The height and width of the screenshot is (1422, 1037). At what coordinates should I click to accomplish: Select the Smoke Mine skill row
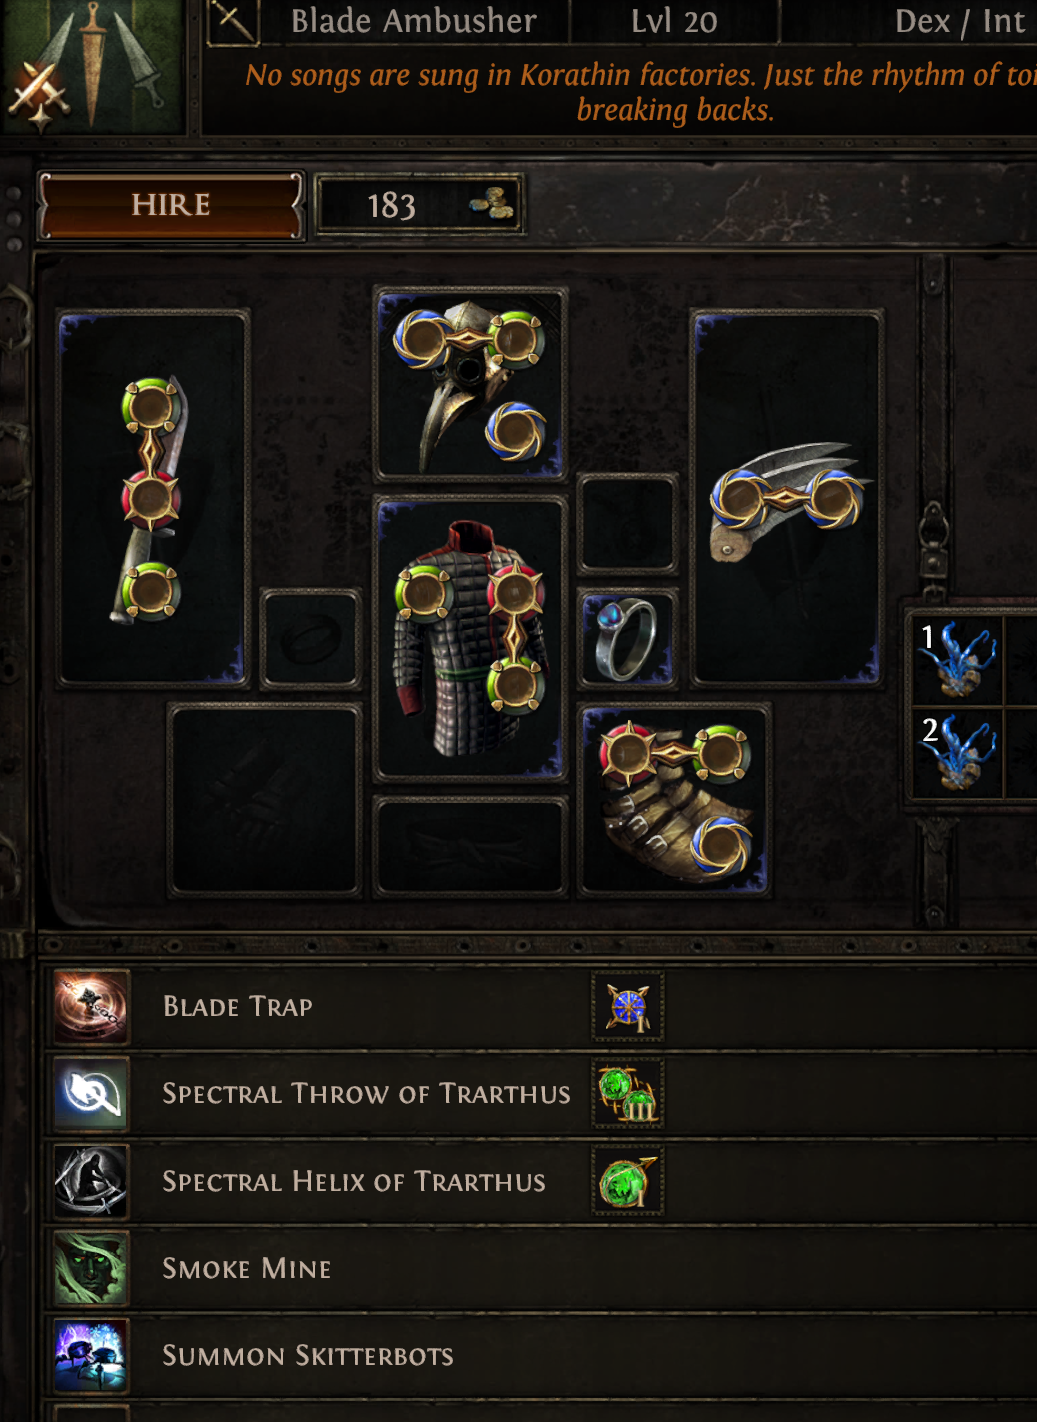[540, 1269]
